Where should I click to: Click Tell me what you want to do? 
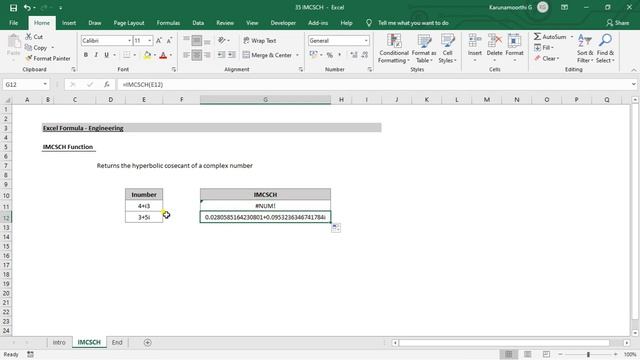tap(413, 23)
